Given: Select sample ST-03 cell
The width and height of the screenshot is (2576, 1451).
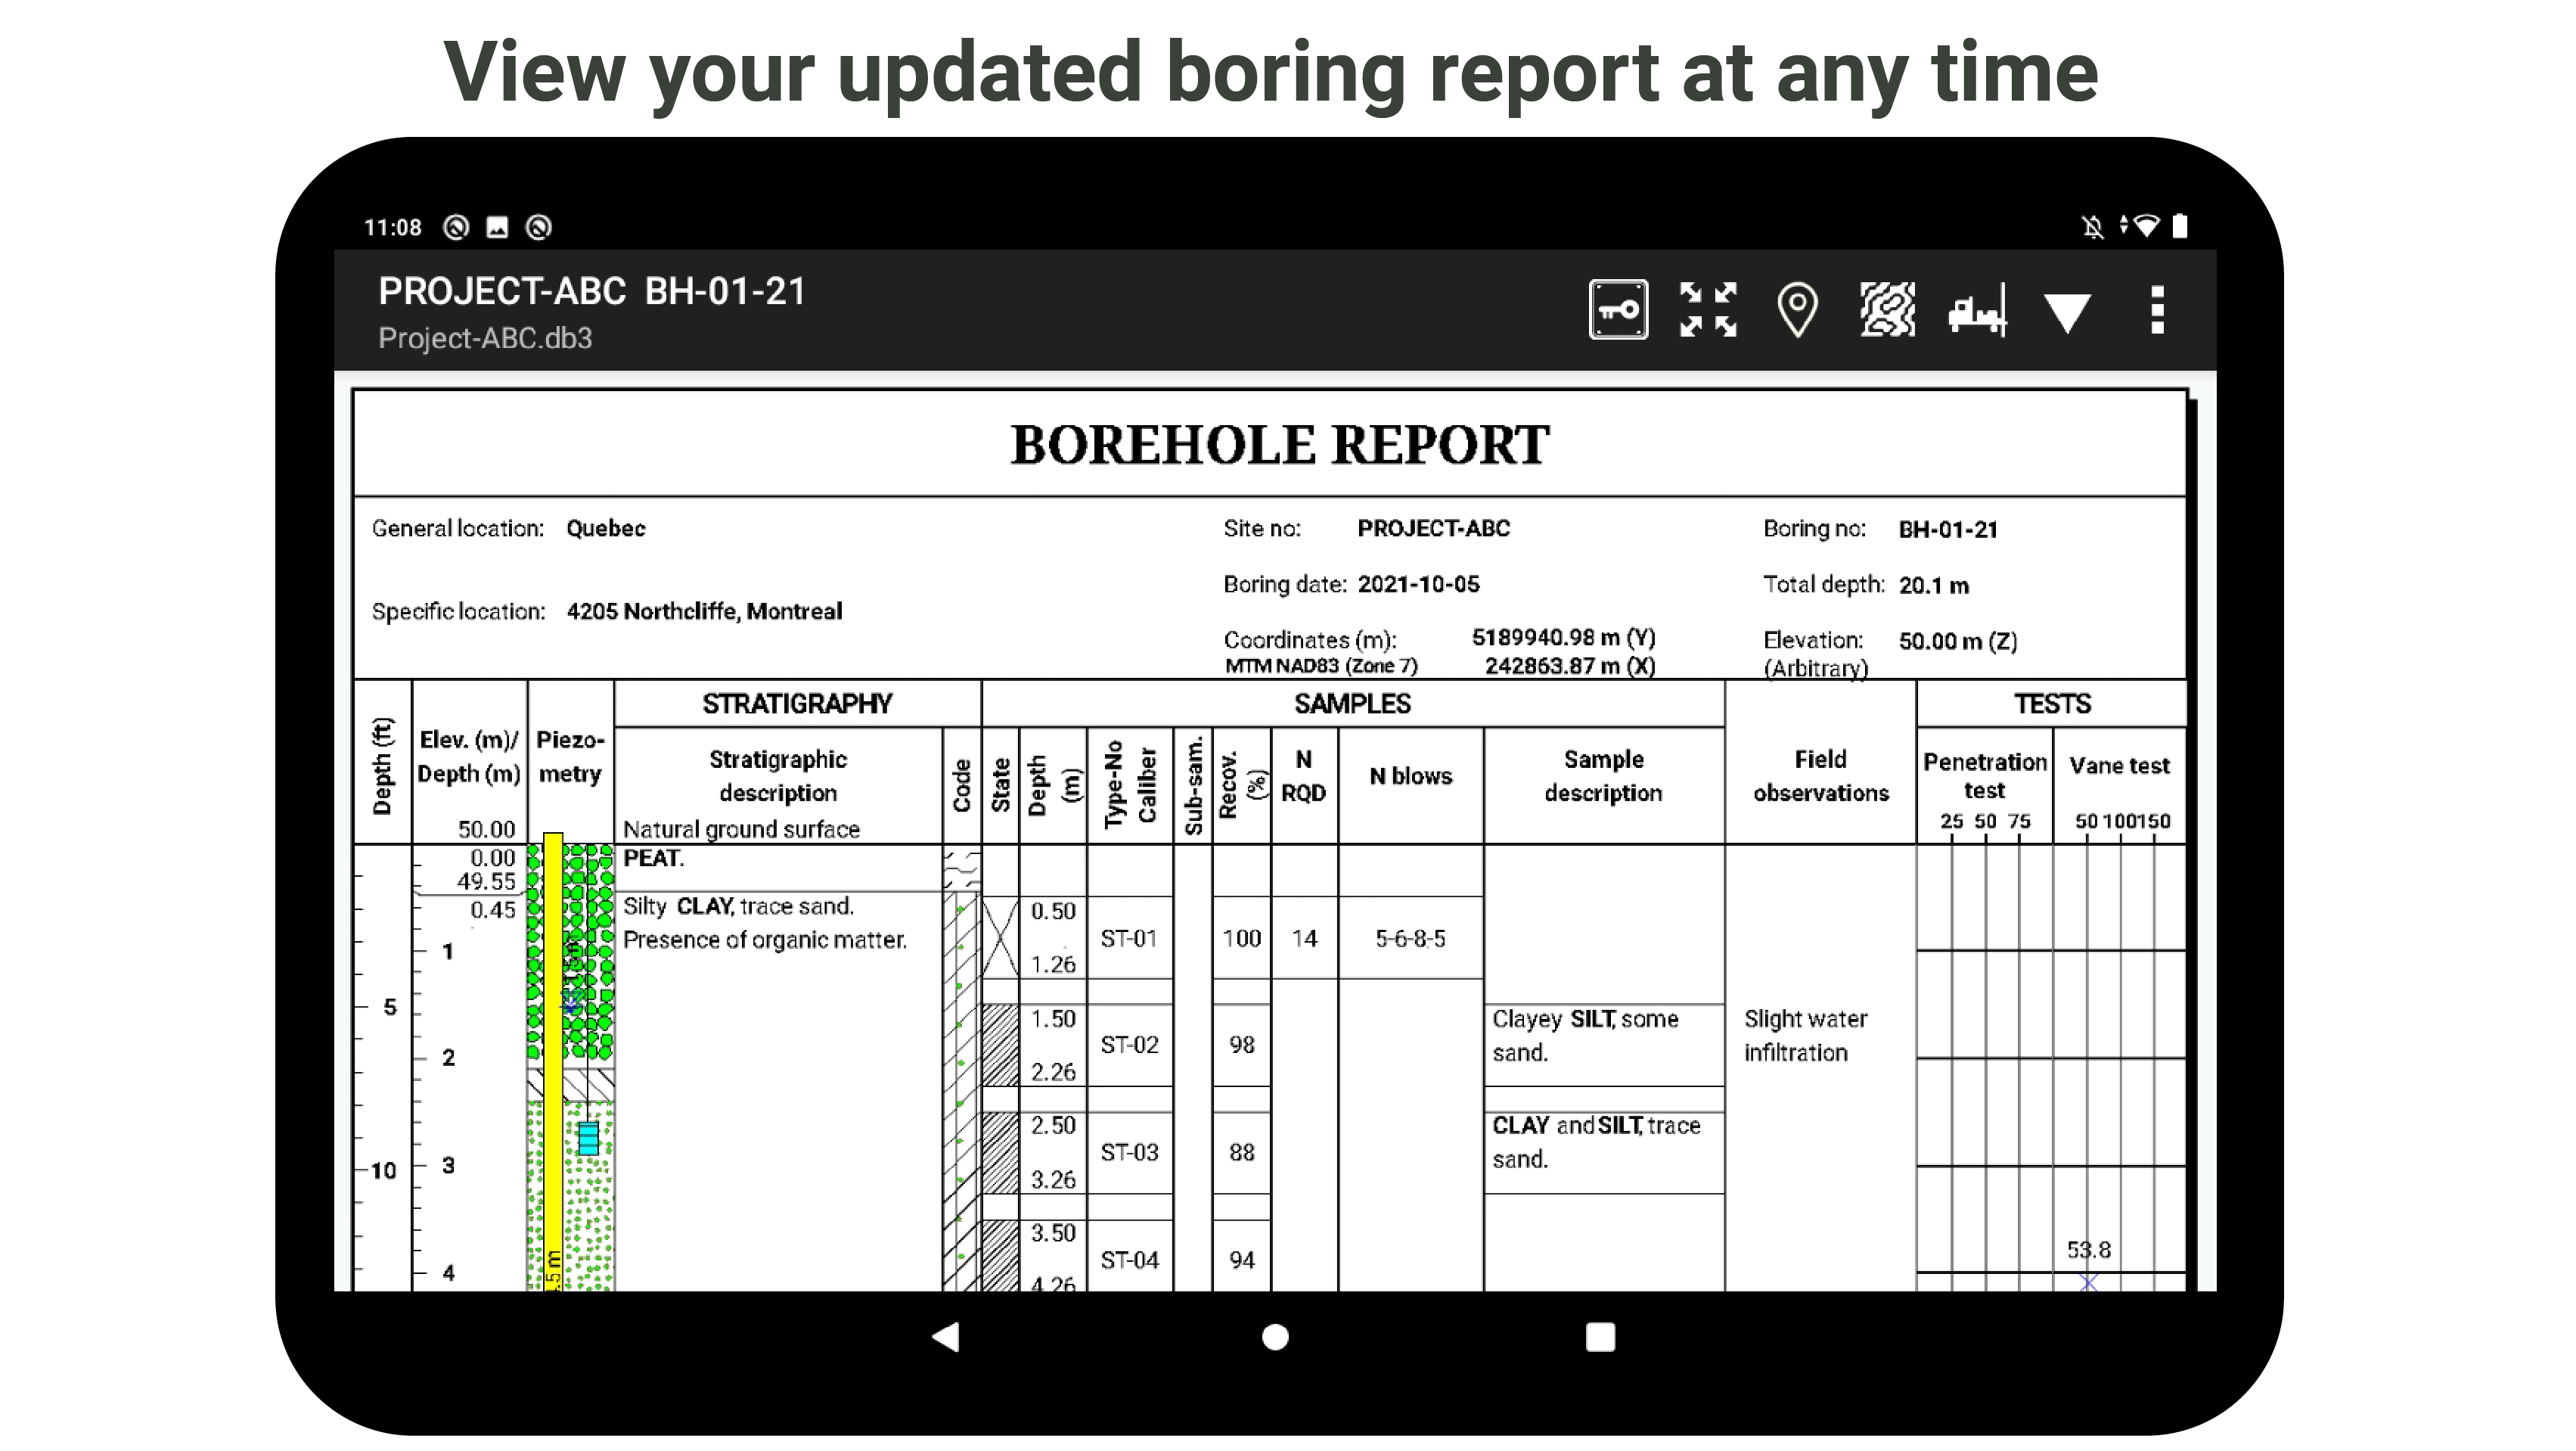Looking at the screenshot, I should pos(1129,1152).
